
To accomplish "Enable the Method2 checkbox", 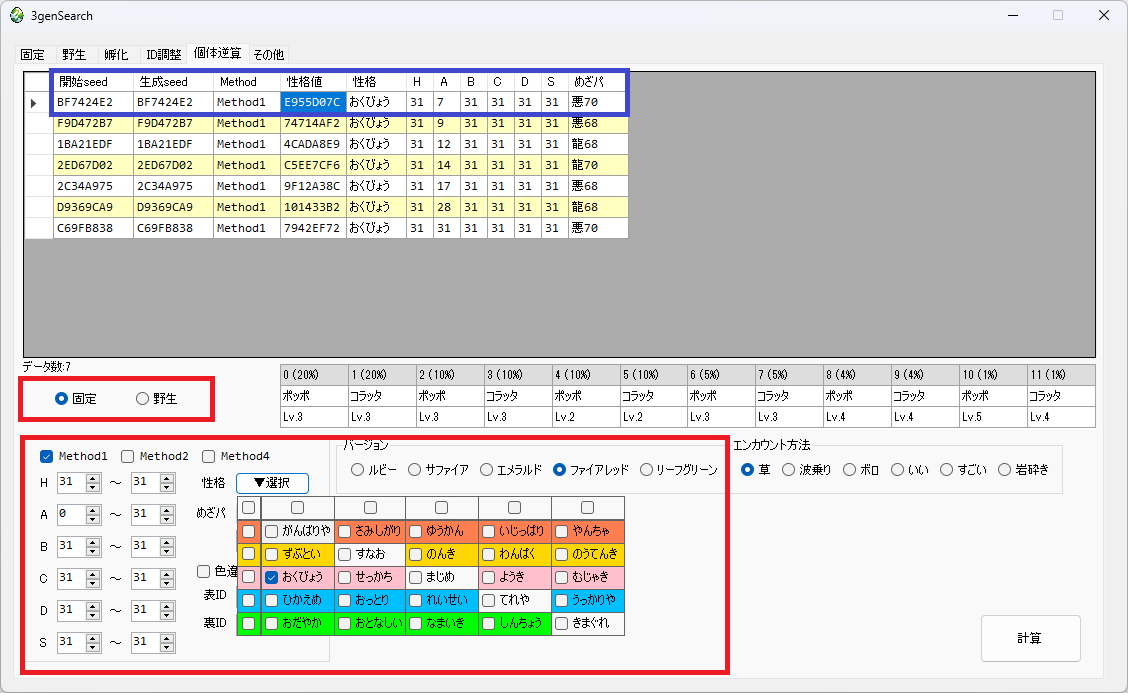I will (x=127, y=456).
